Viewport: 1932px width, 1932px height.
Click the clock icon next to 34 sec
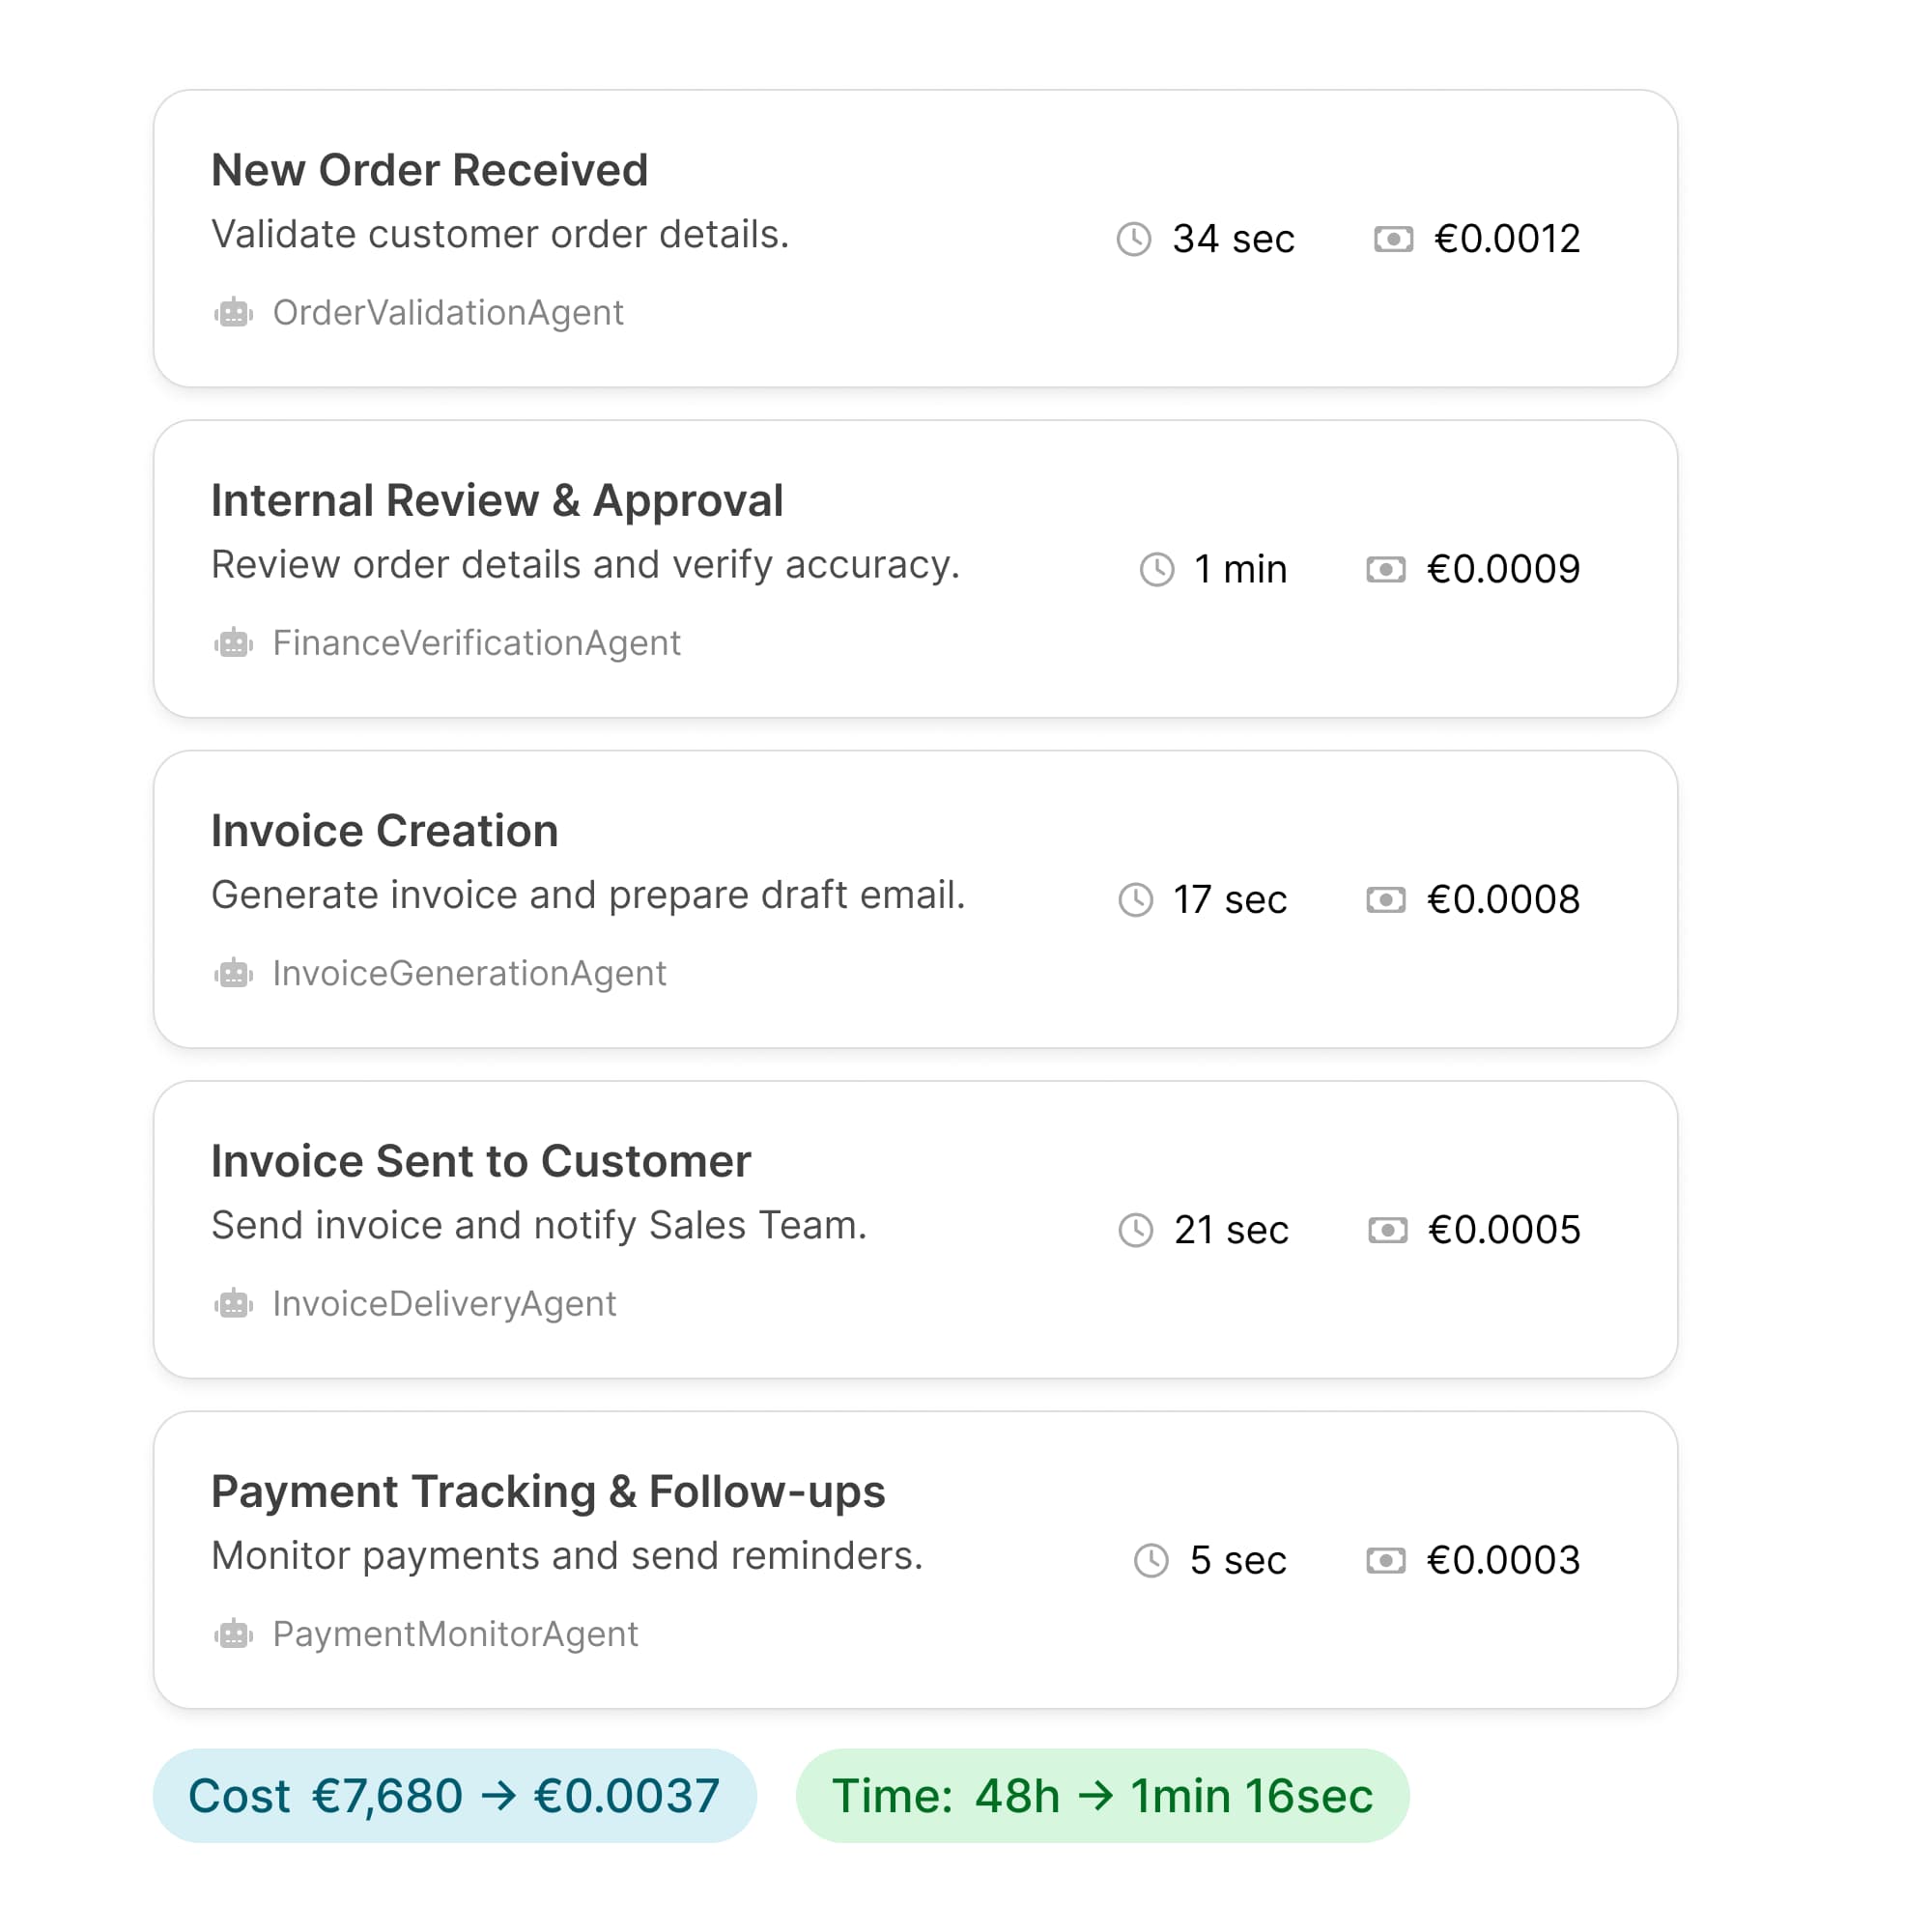pyautogui.click(x=1134, y=239)
